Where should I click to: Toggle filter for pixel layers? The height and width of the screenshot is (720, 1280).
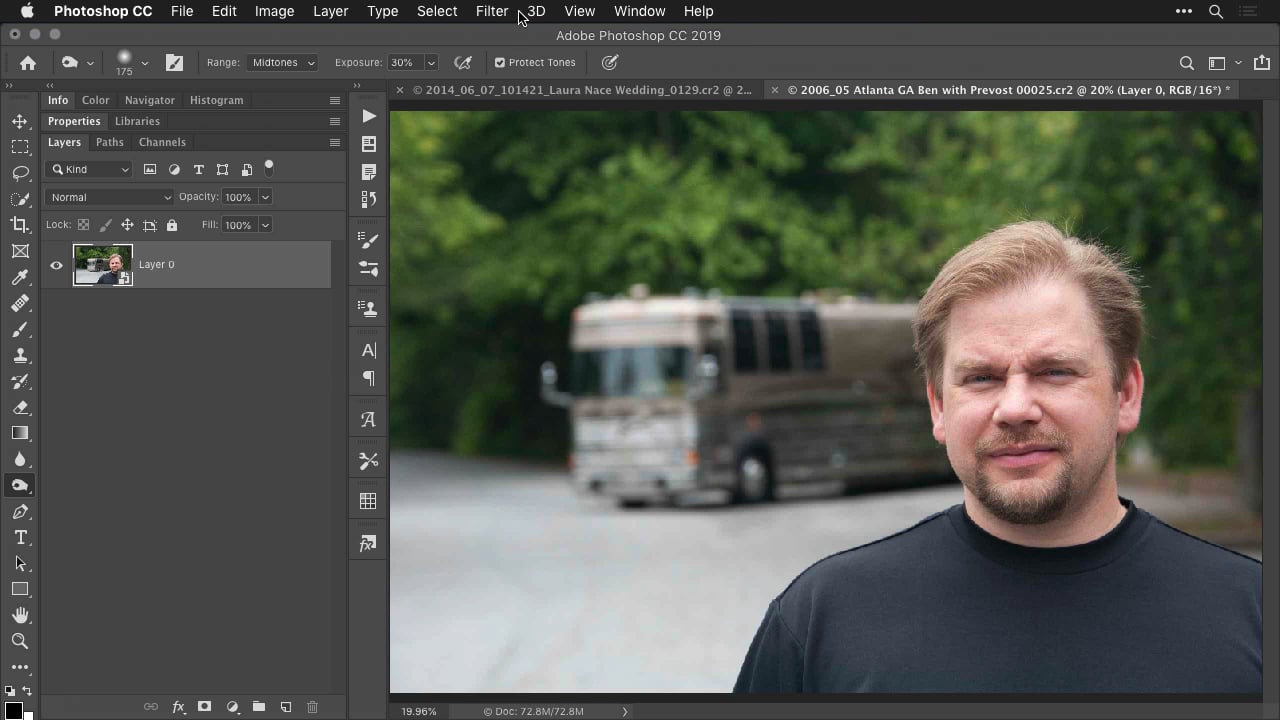tap(150, 170)
